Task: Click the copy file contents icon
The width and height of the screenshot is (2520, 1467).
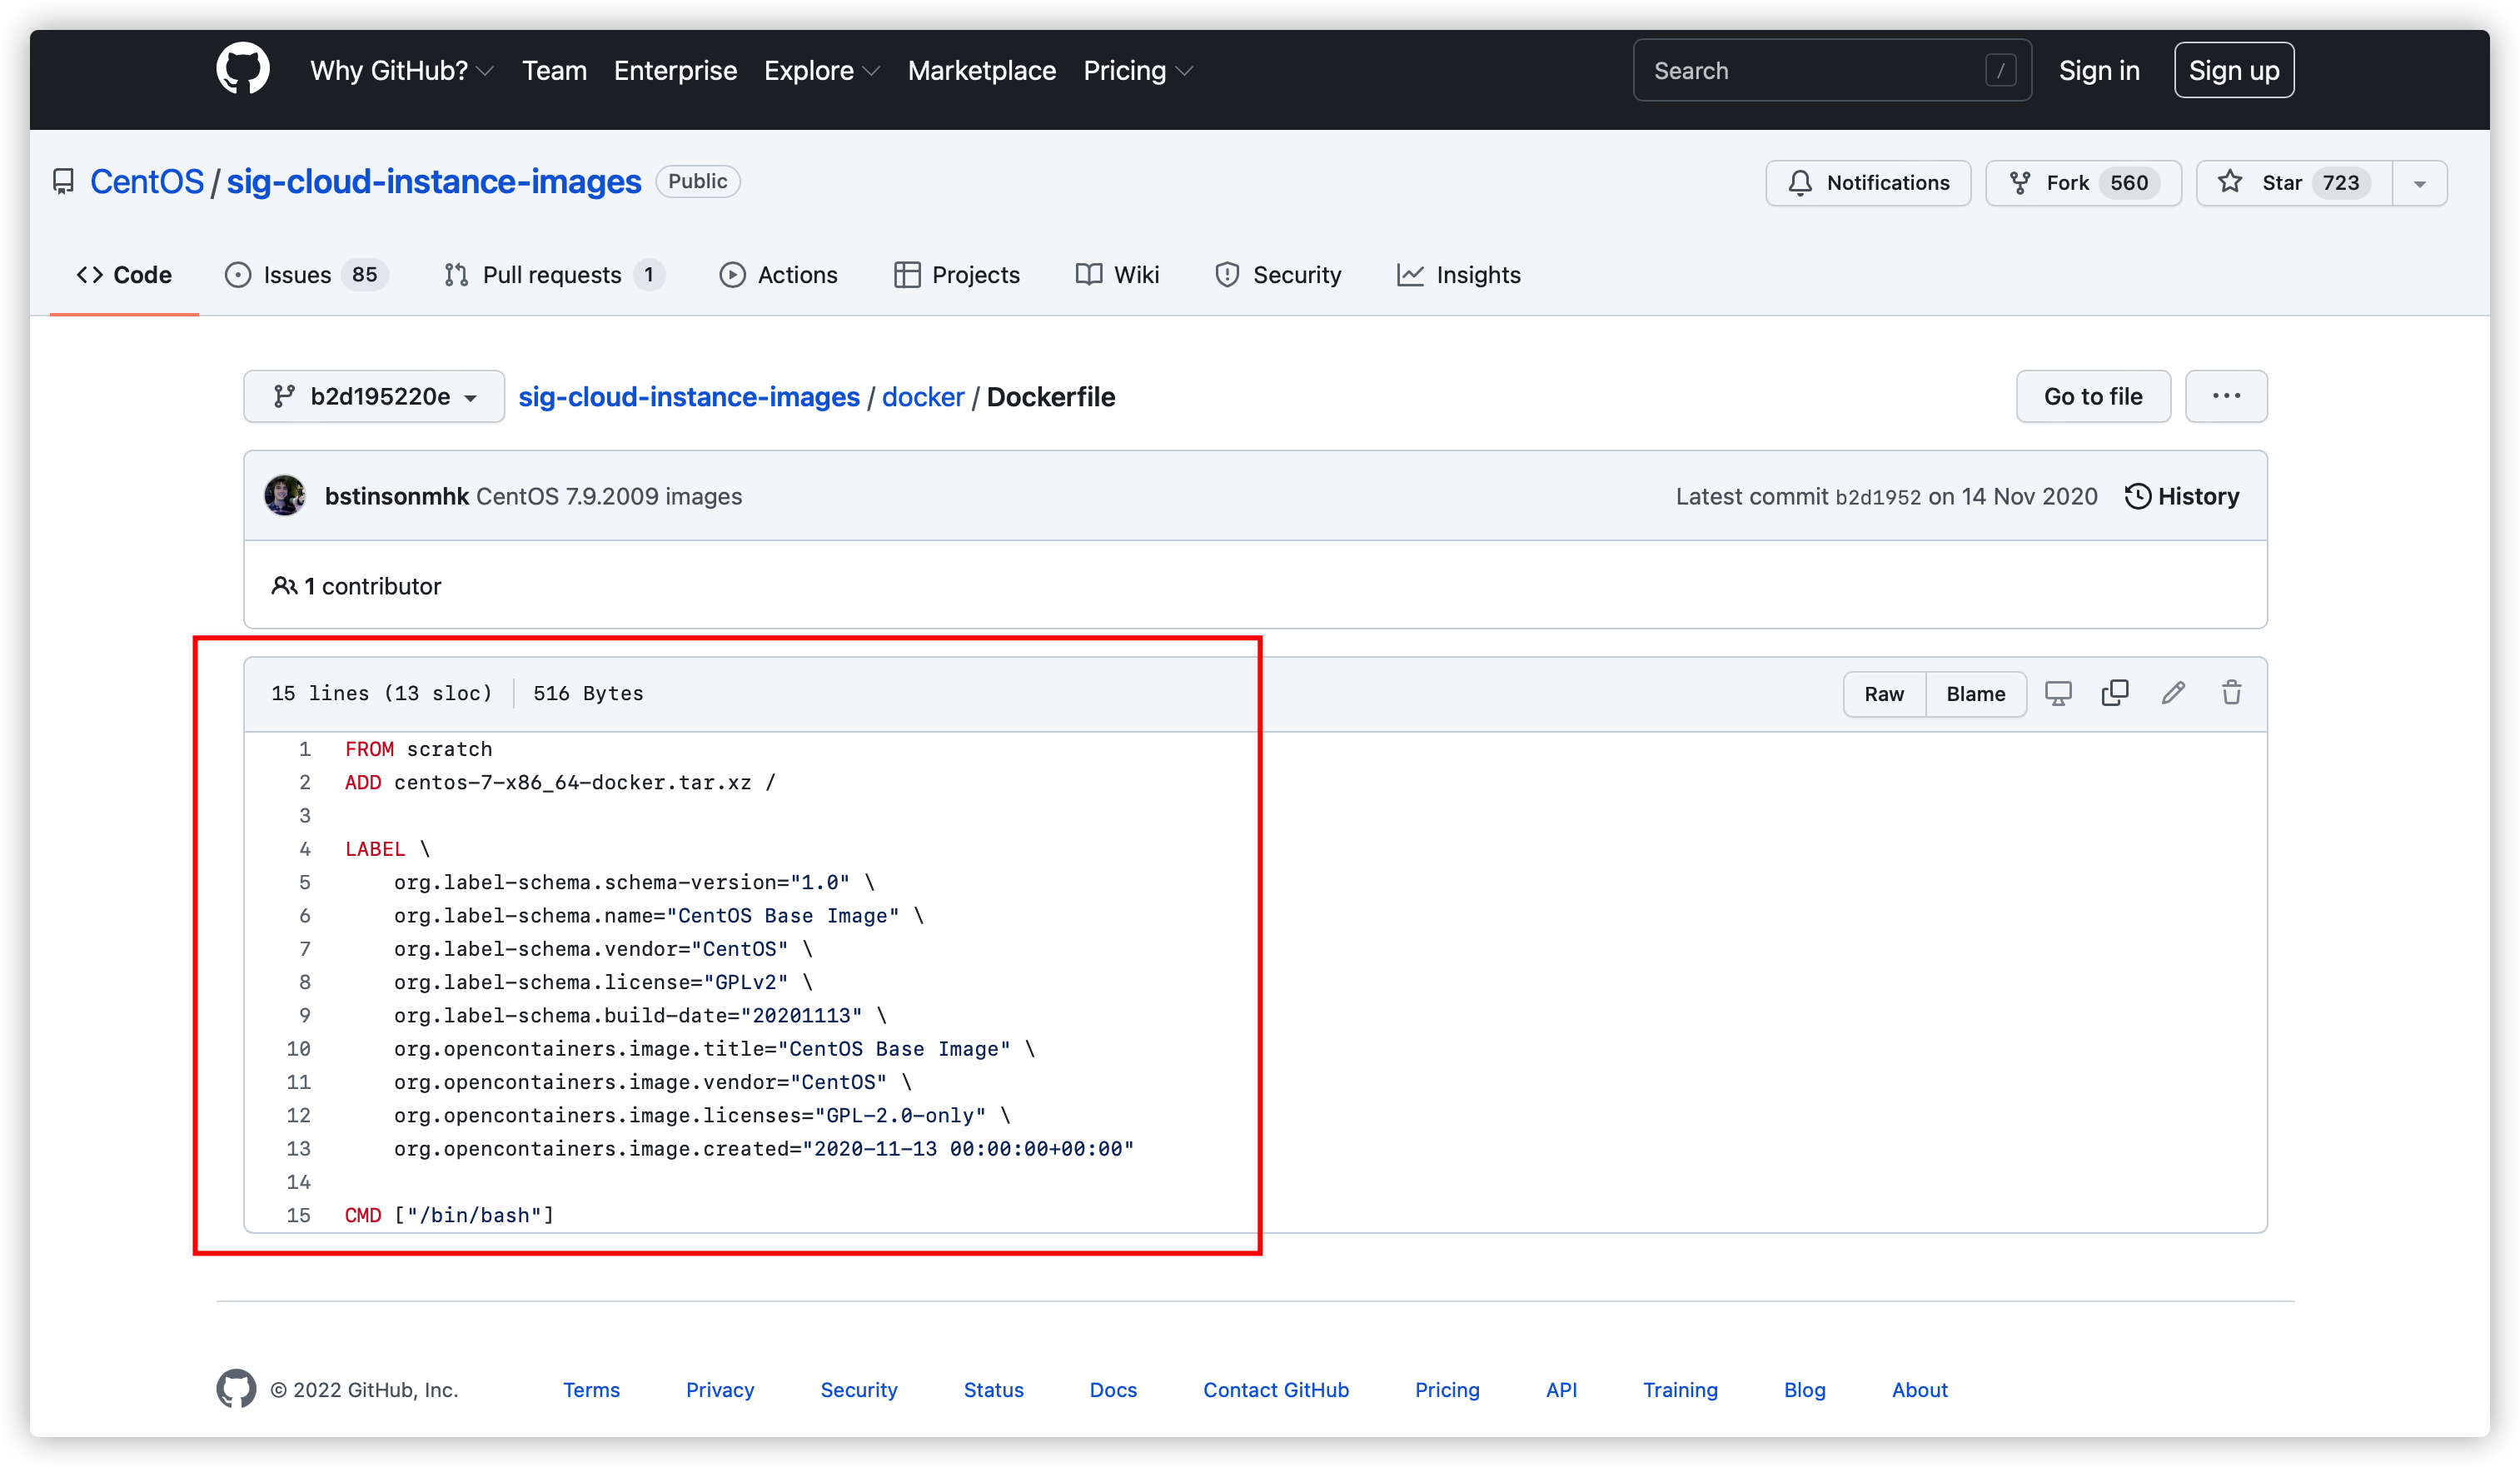Action: tap(2114, 692)
